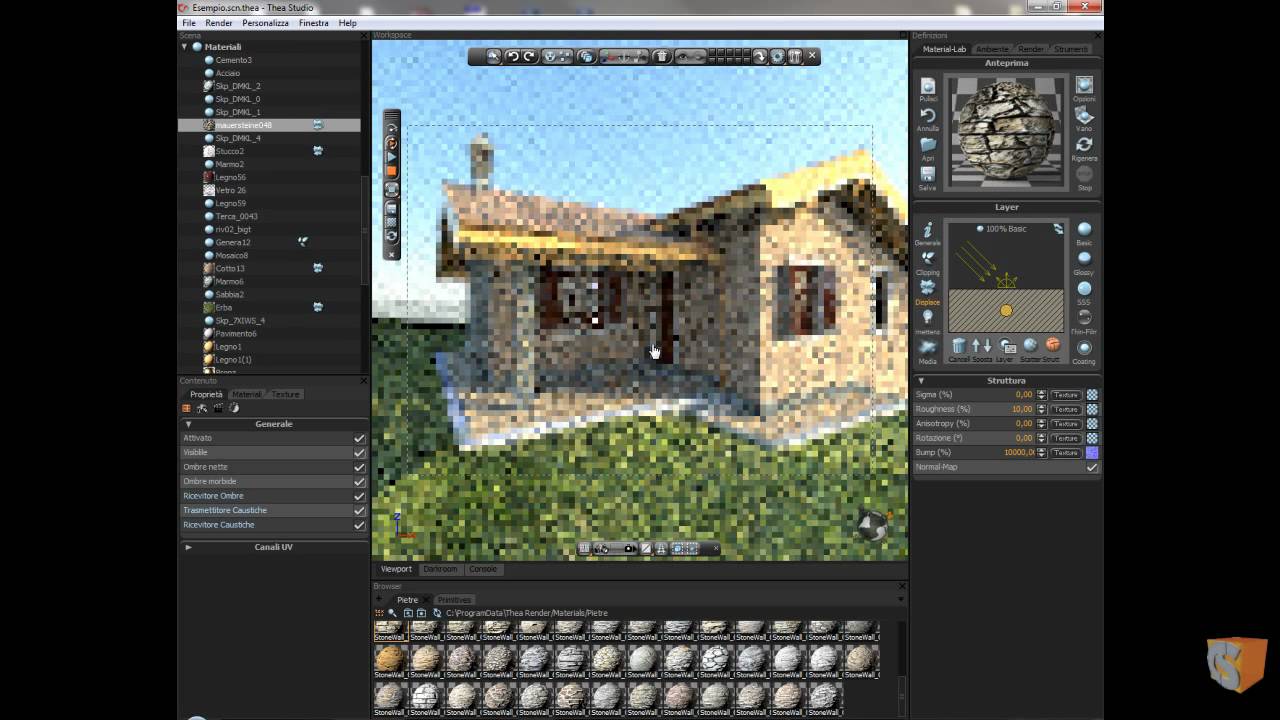Image resolution: width=1280 pixels, height=720 pixels.
Task: Delete layer with the Cancell trash icon
Action: pos(959,346)
